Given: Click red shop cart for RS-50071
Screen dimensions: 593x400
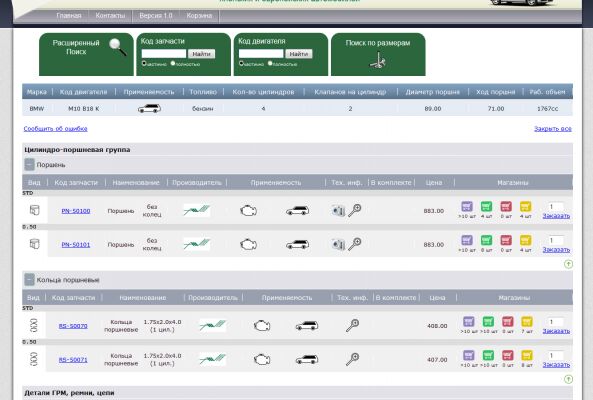Looking at the screenshot, I should [508, 355].
